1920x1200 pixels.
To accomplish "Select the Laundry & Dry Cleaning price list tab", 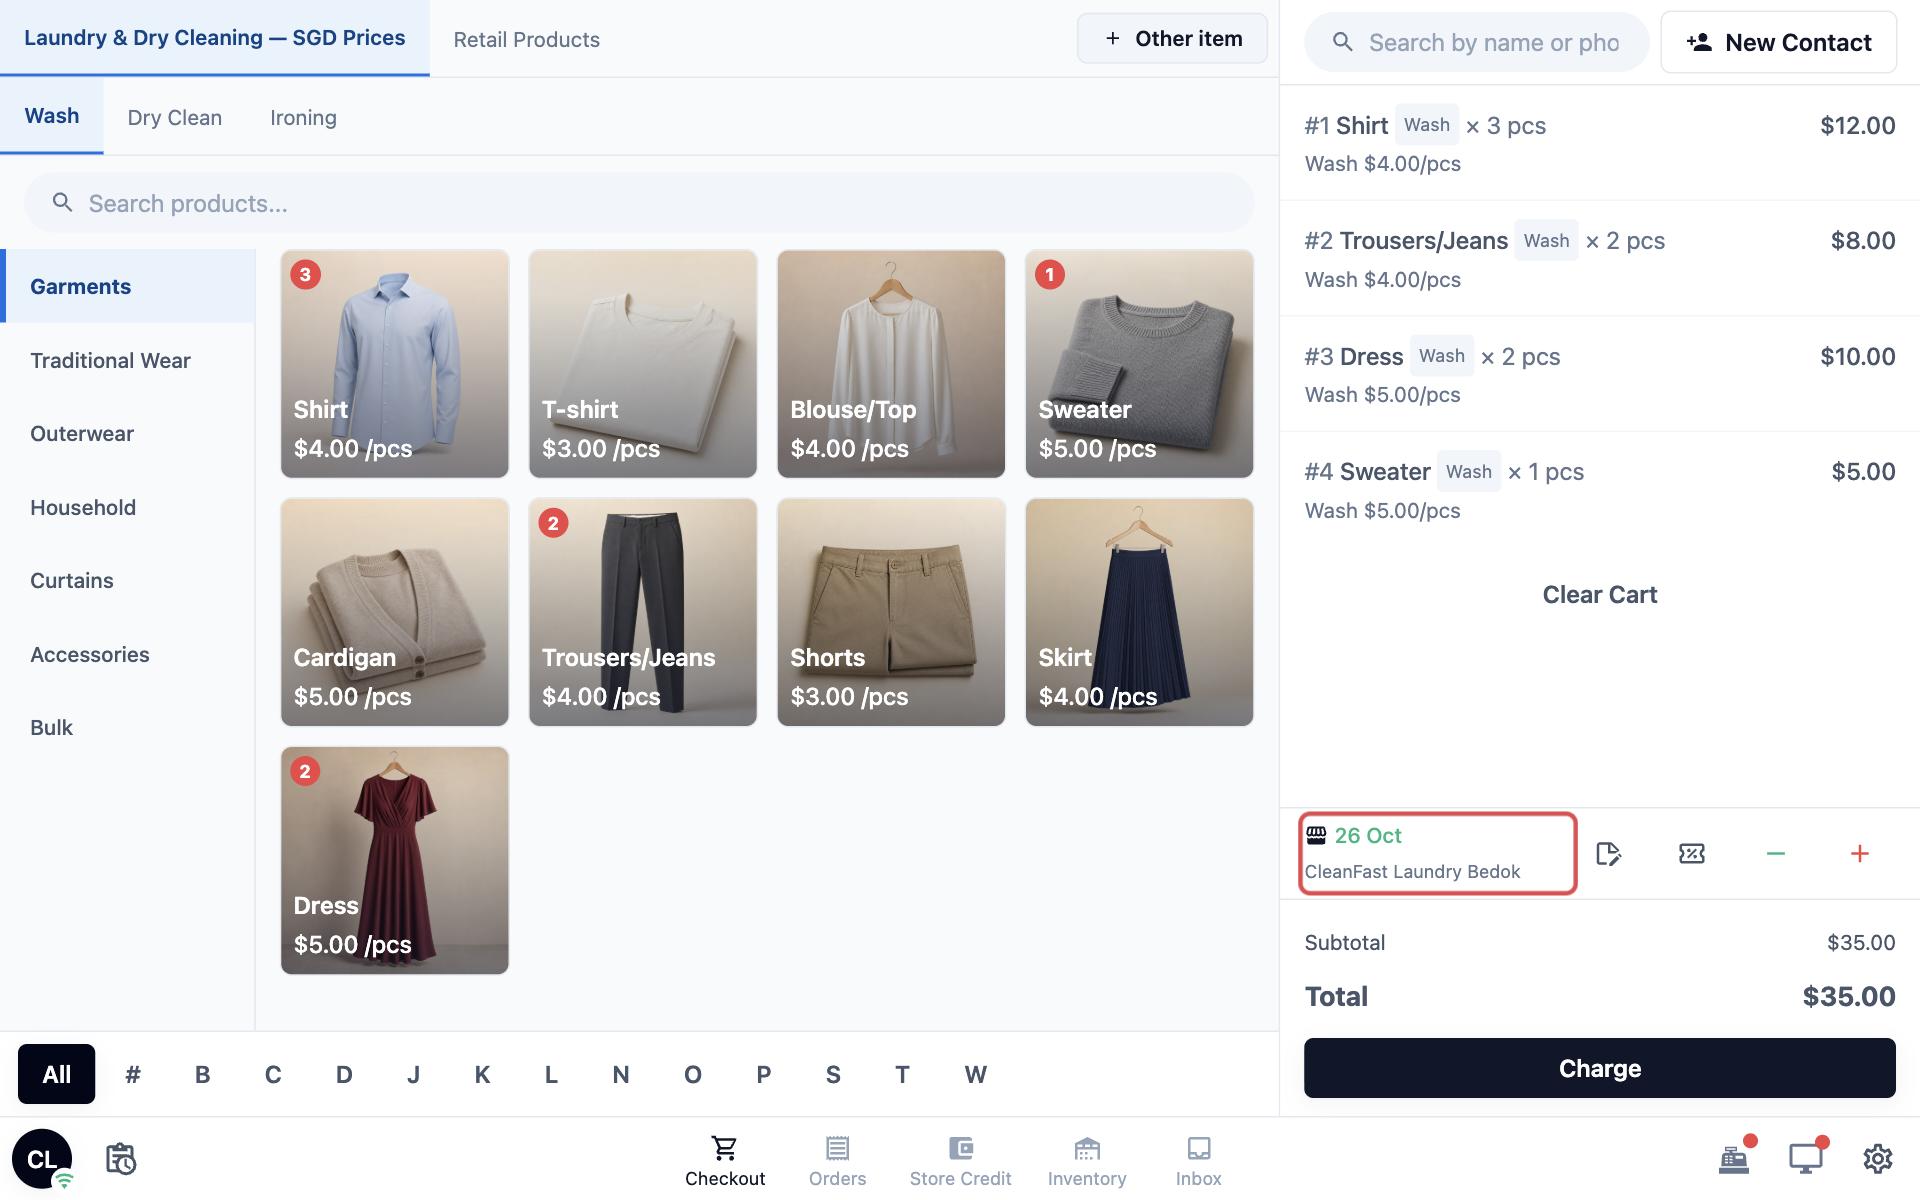I will (x=215, y=38).
